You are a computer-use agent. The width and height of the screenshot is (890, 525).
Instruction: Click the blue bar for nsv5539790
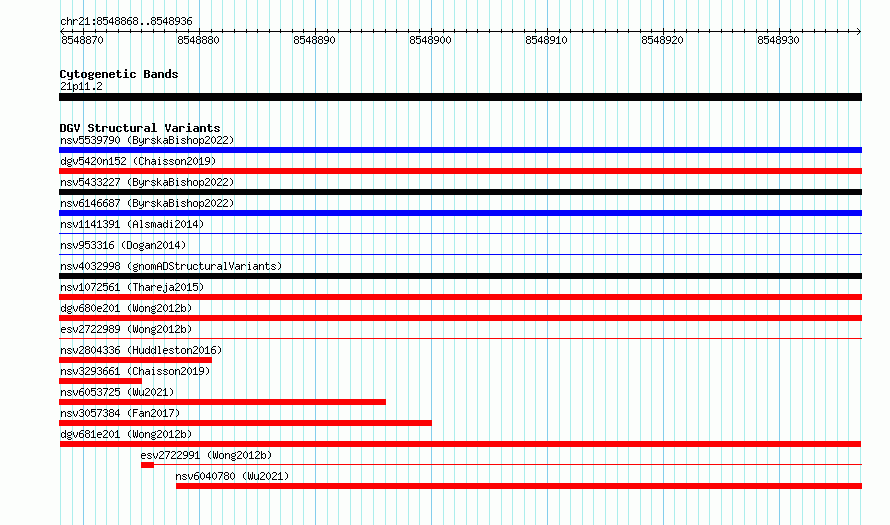460,150
